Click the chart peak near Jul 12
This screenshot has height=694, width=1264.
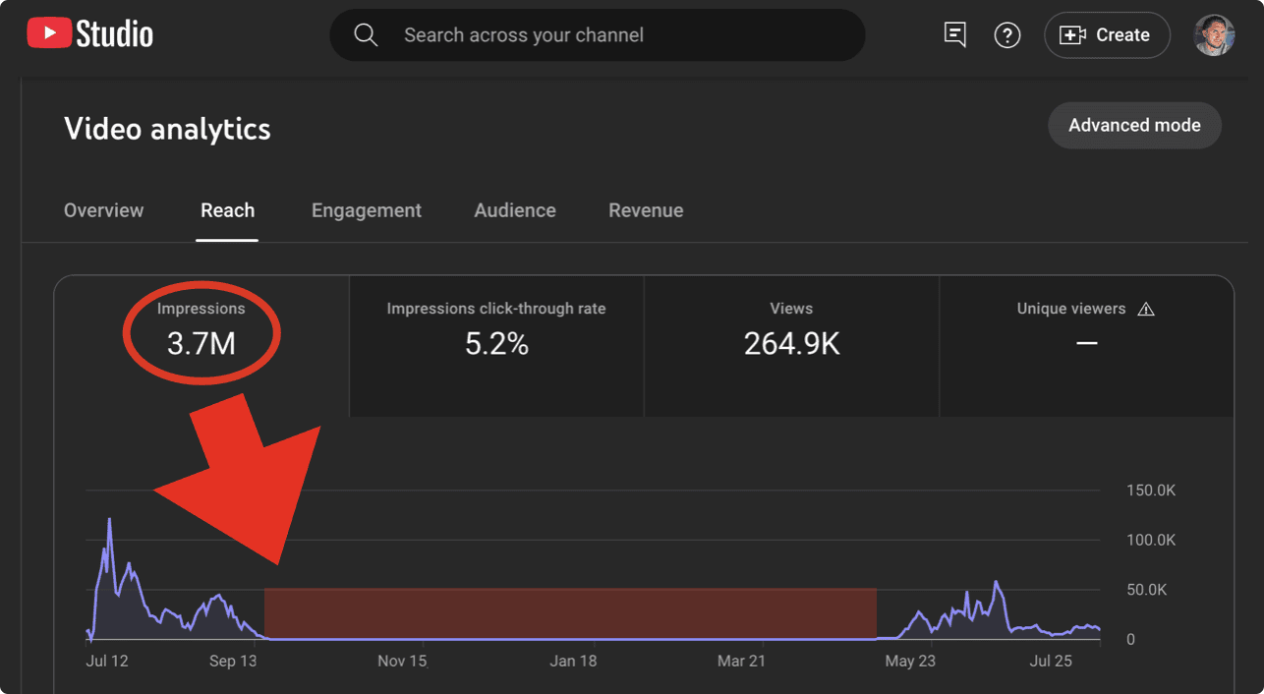(x=109, y=520)
